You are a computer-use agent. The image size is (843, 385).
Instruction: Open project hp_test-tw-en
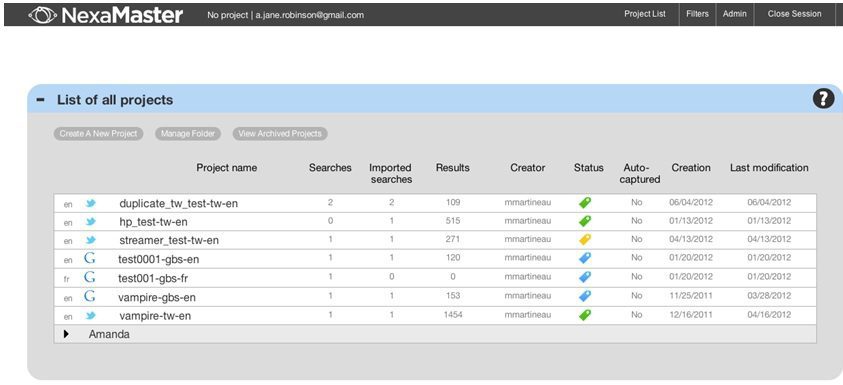[153, 222]
